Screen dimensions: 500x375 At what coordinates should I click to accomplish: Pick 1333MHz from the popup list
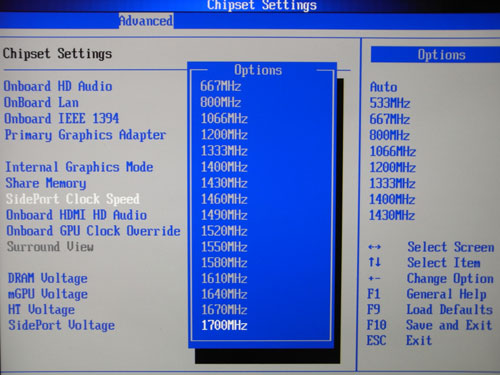(x=224, y=151)
